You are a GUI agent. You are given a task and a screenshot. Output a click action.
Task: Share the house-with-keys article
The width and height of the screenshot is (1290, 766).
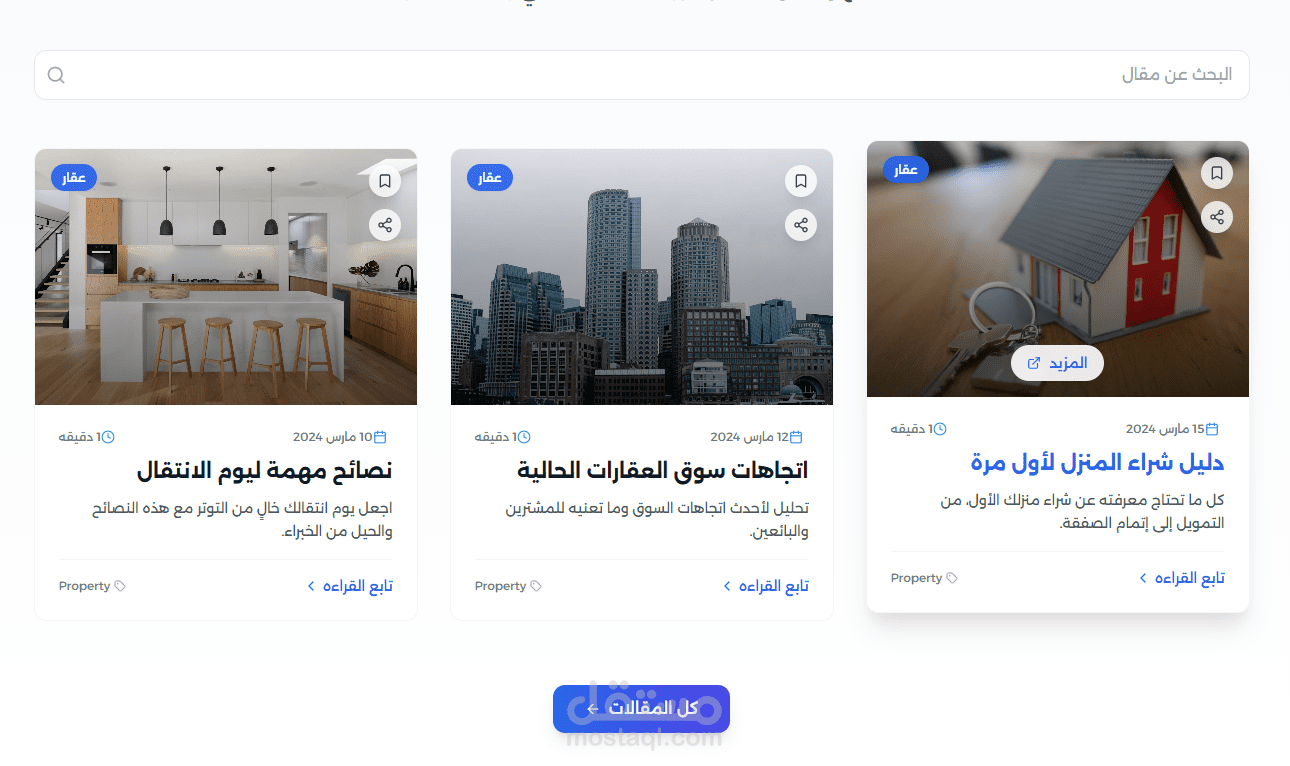click(1217, 216)
